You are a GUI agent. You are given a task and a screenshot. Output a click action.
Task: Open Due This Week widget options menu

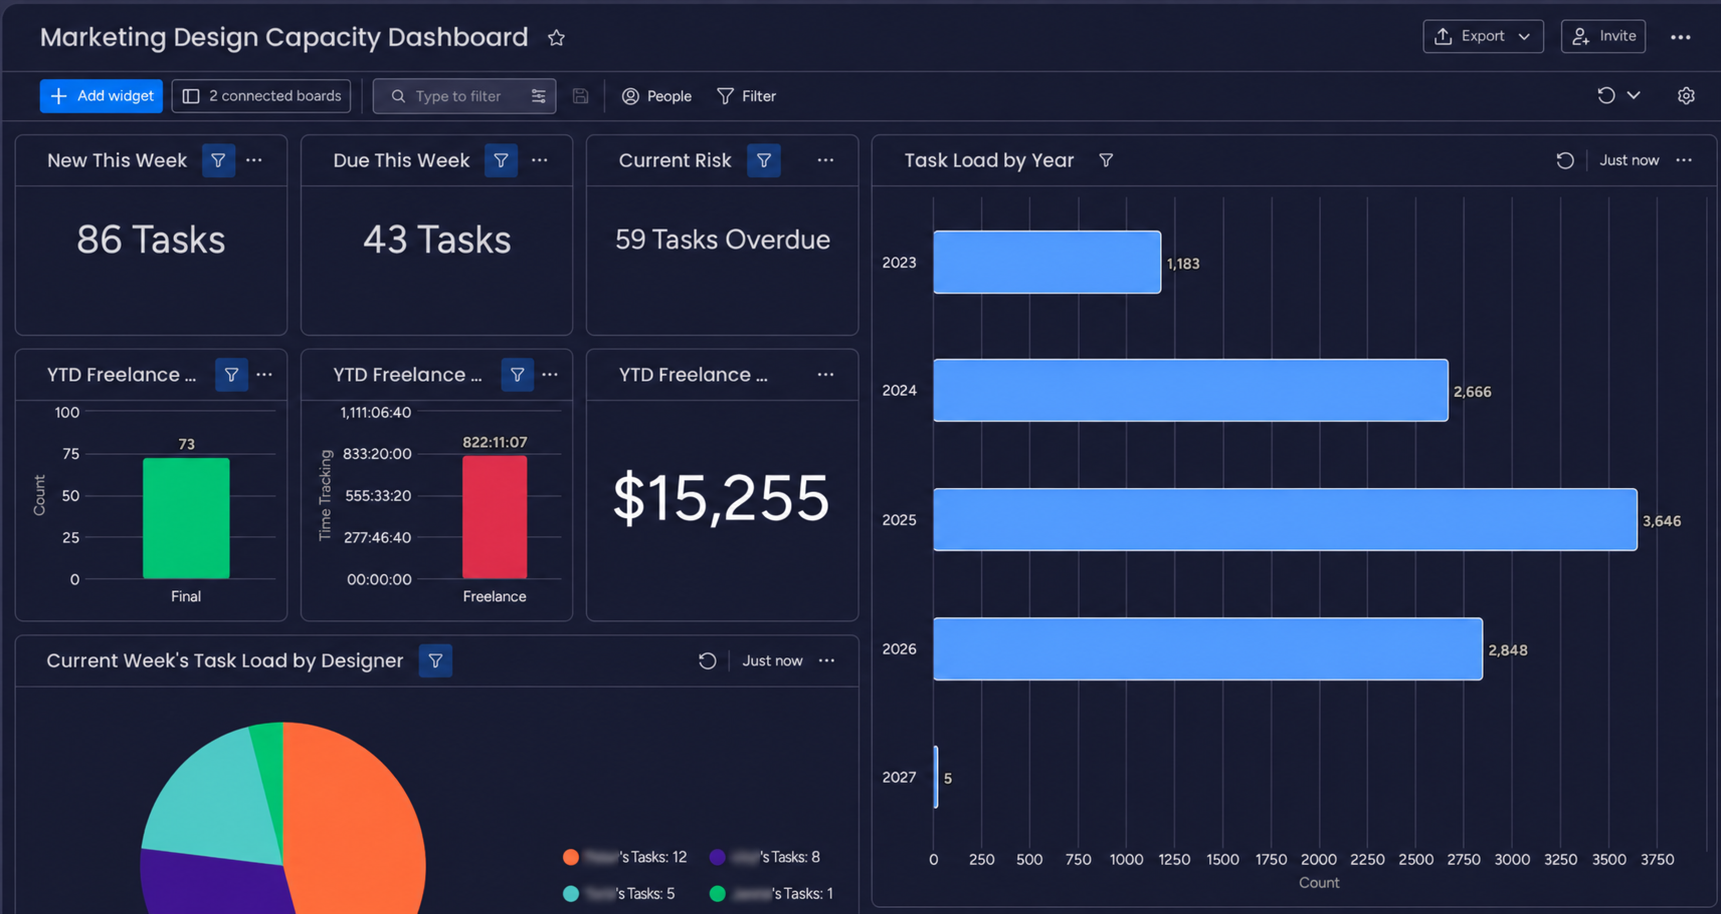click(x=540, y=160)
